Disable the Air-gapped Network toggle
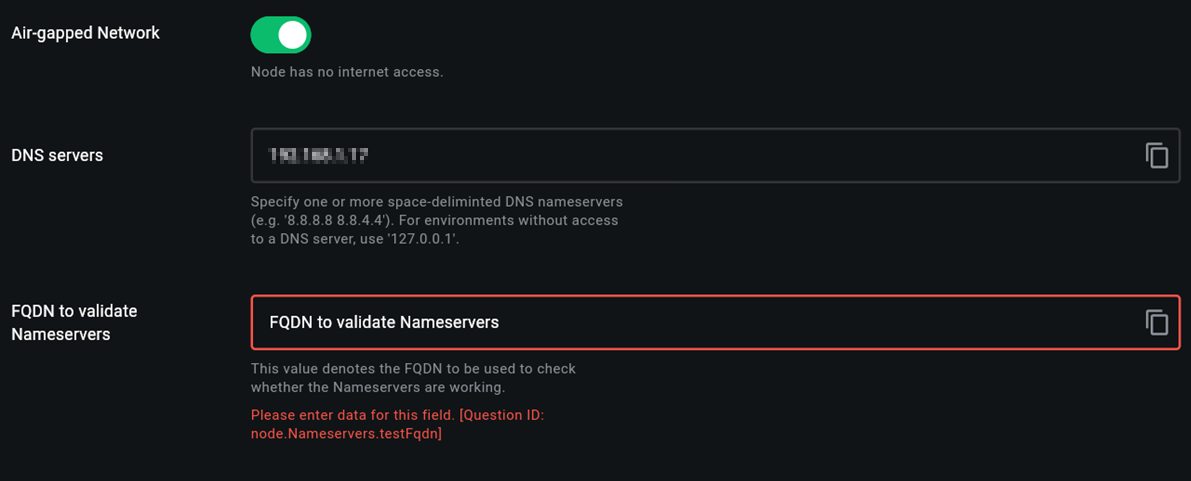Image resolution: width=1191 pixels, height=481 pixels. [x=281, y=35]
